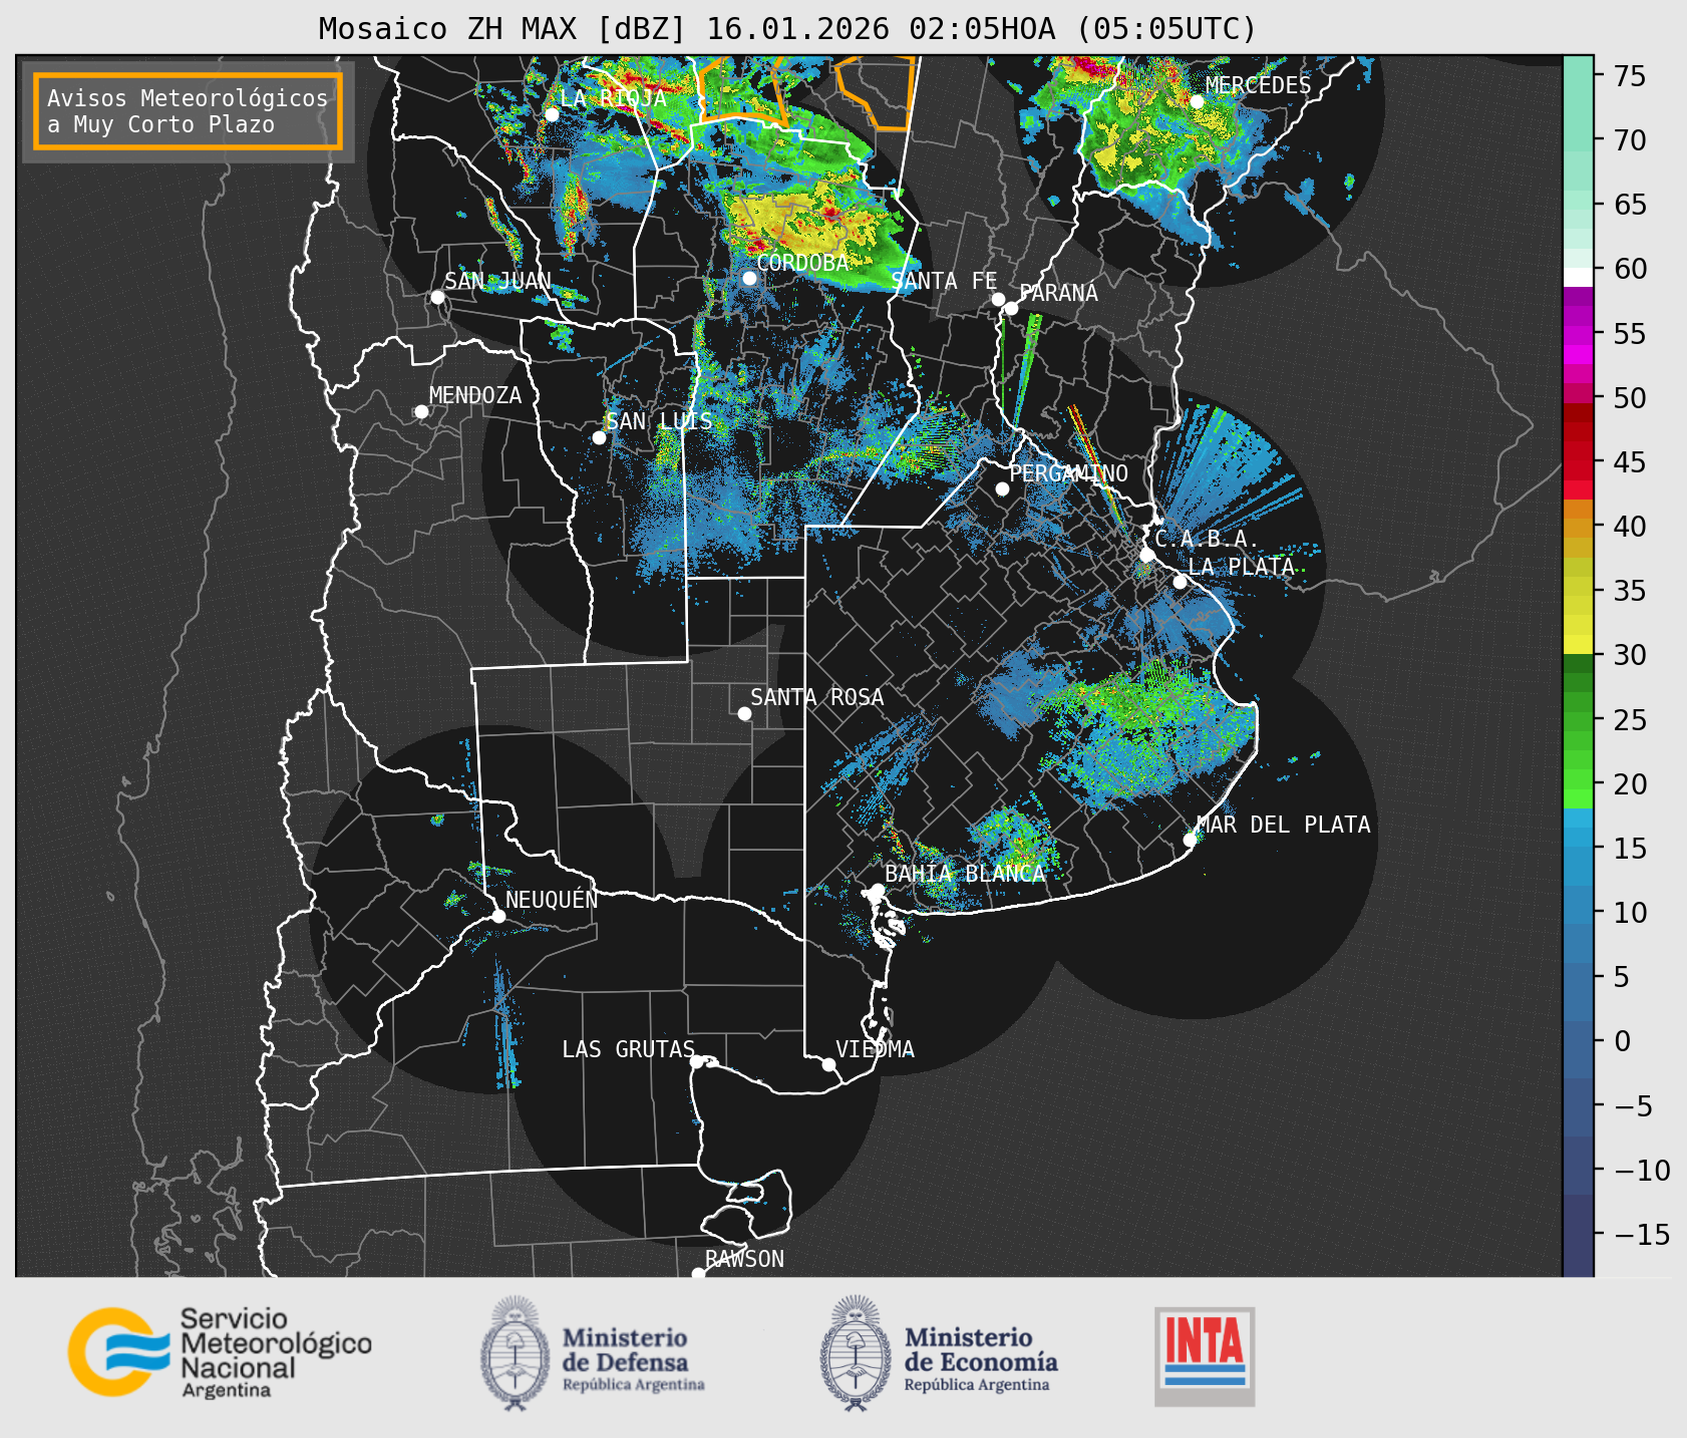Click the '45' value on the dBZ scale
The width and height of the screenshot is (1687, 1438).
(1629, 462)
